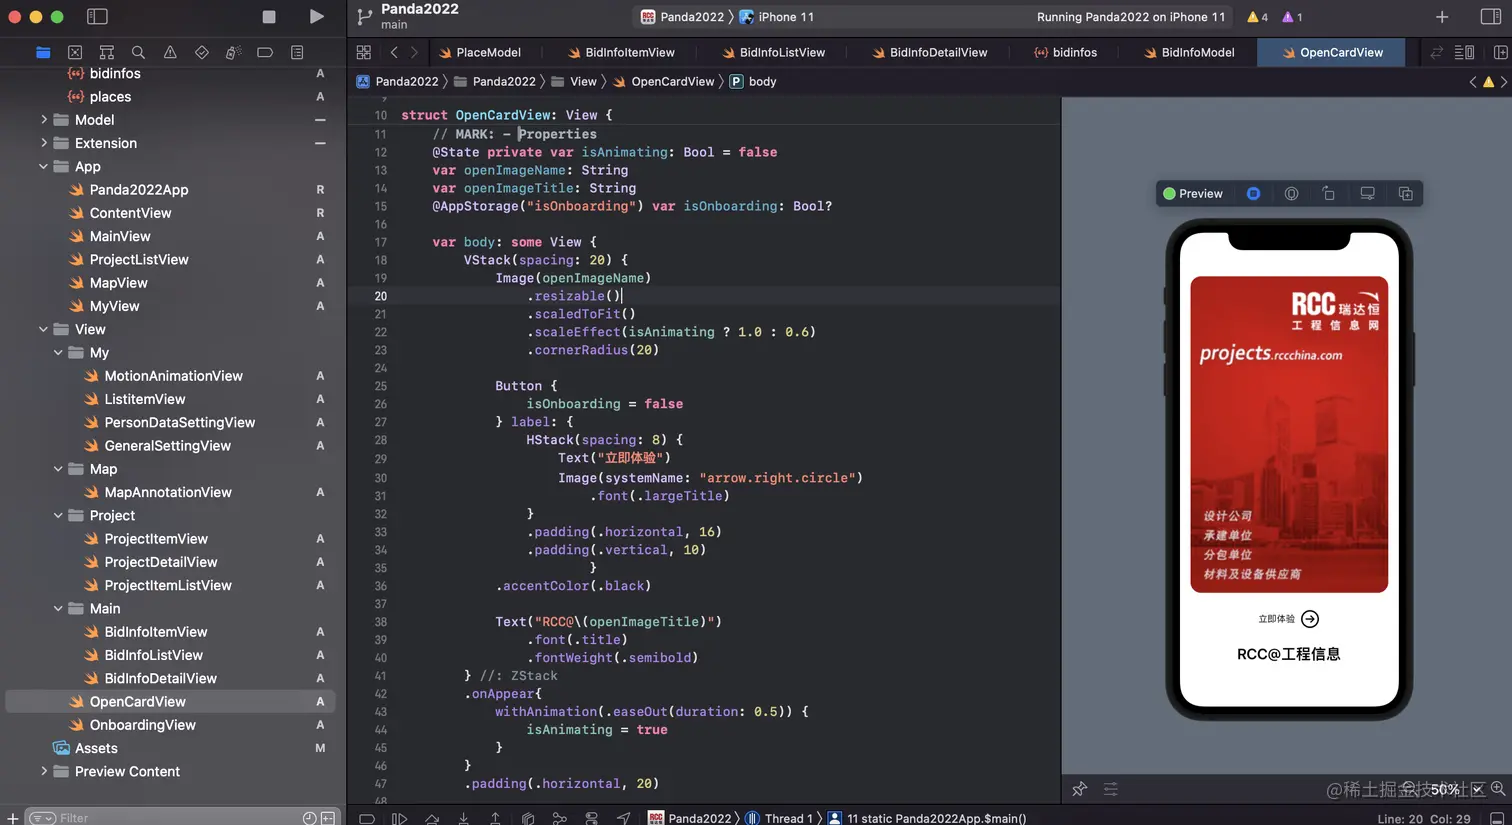1512x825 pixels.
Task: Toggle the live preview button
Action: pos(1253,194)
